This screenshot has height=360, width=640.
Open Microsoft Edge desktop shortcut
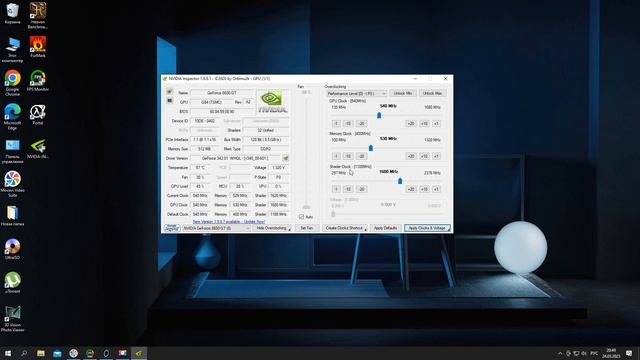(x=12, y=116)
